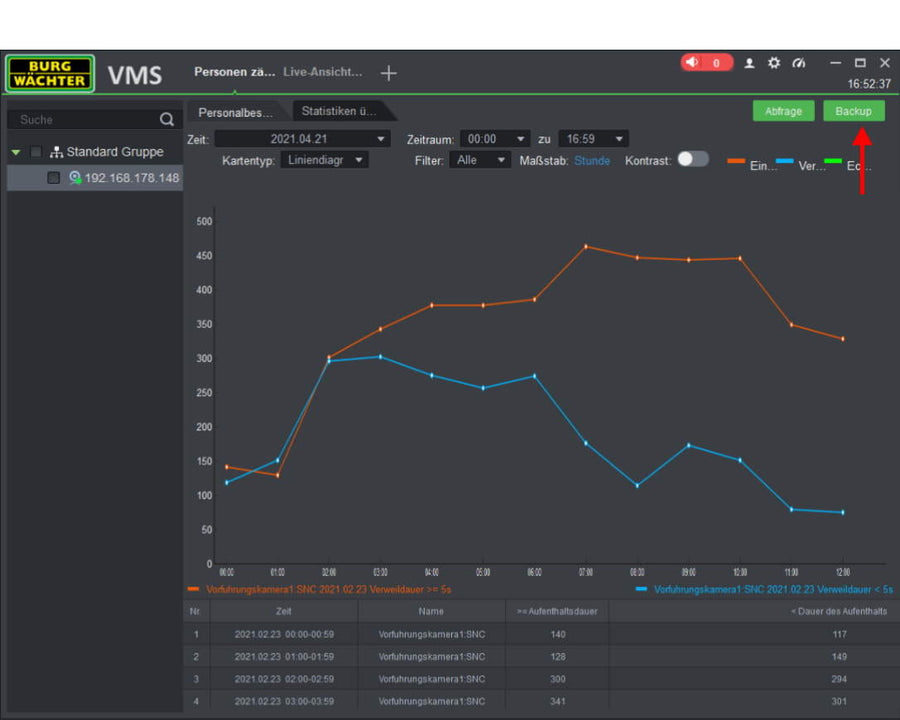Toggle the Kontrast switch
The width and height of the screenshot is (900, 720).
[x=692, y=159]
